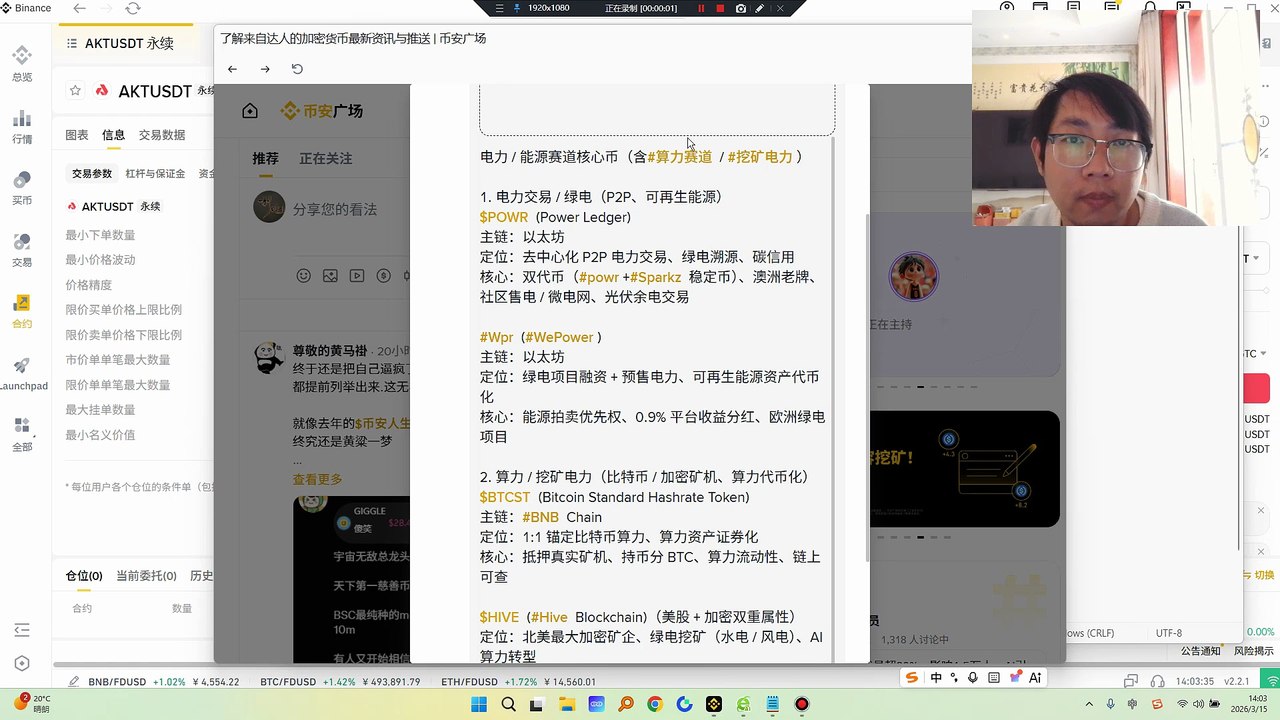Screen dimensions: 1280x720
Task: Go back in 币安广场 popup window
Action: (x=232, y=69)
